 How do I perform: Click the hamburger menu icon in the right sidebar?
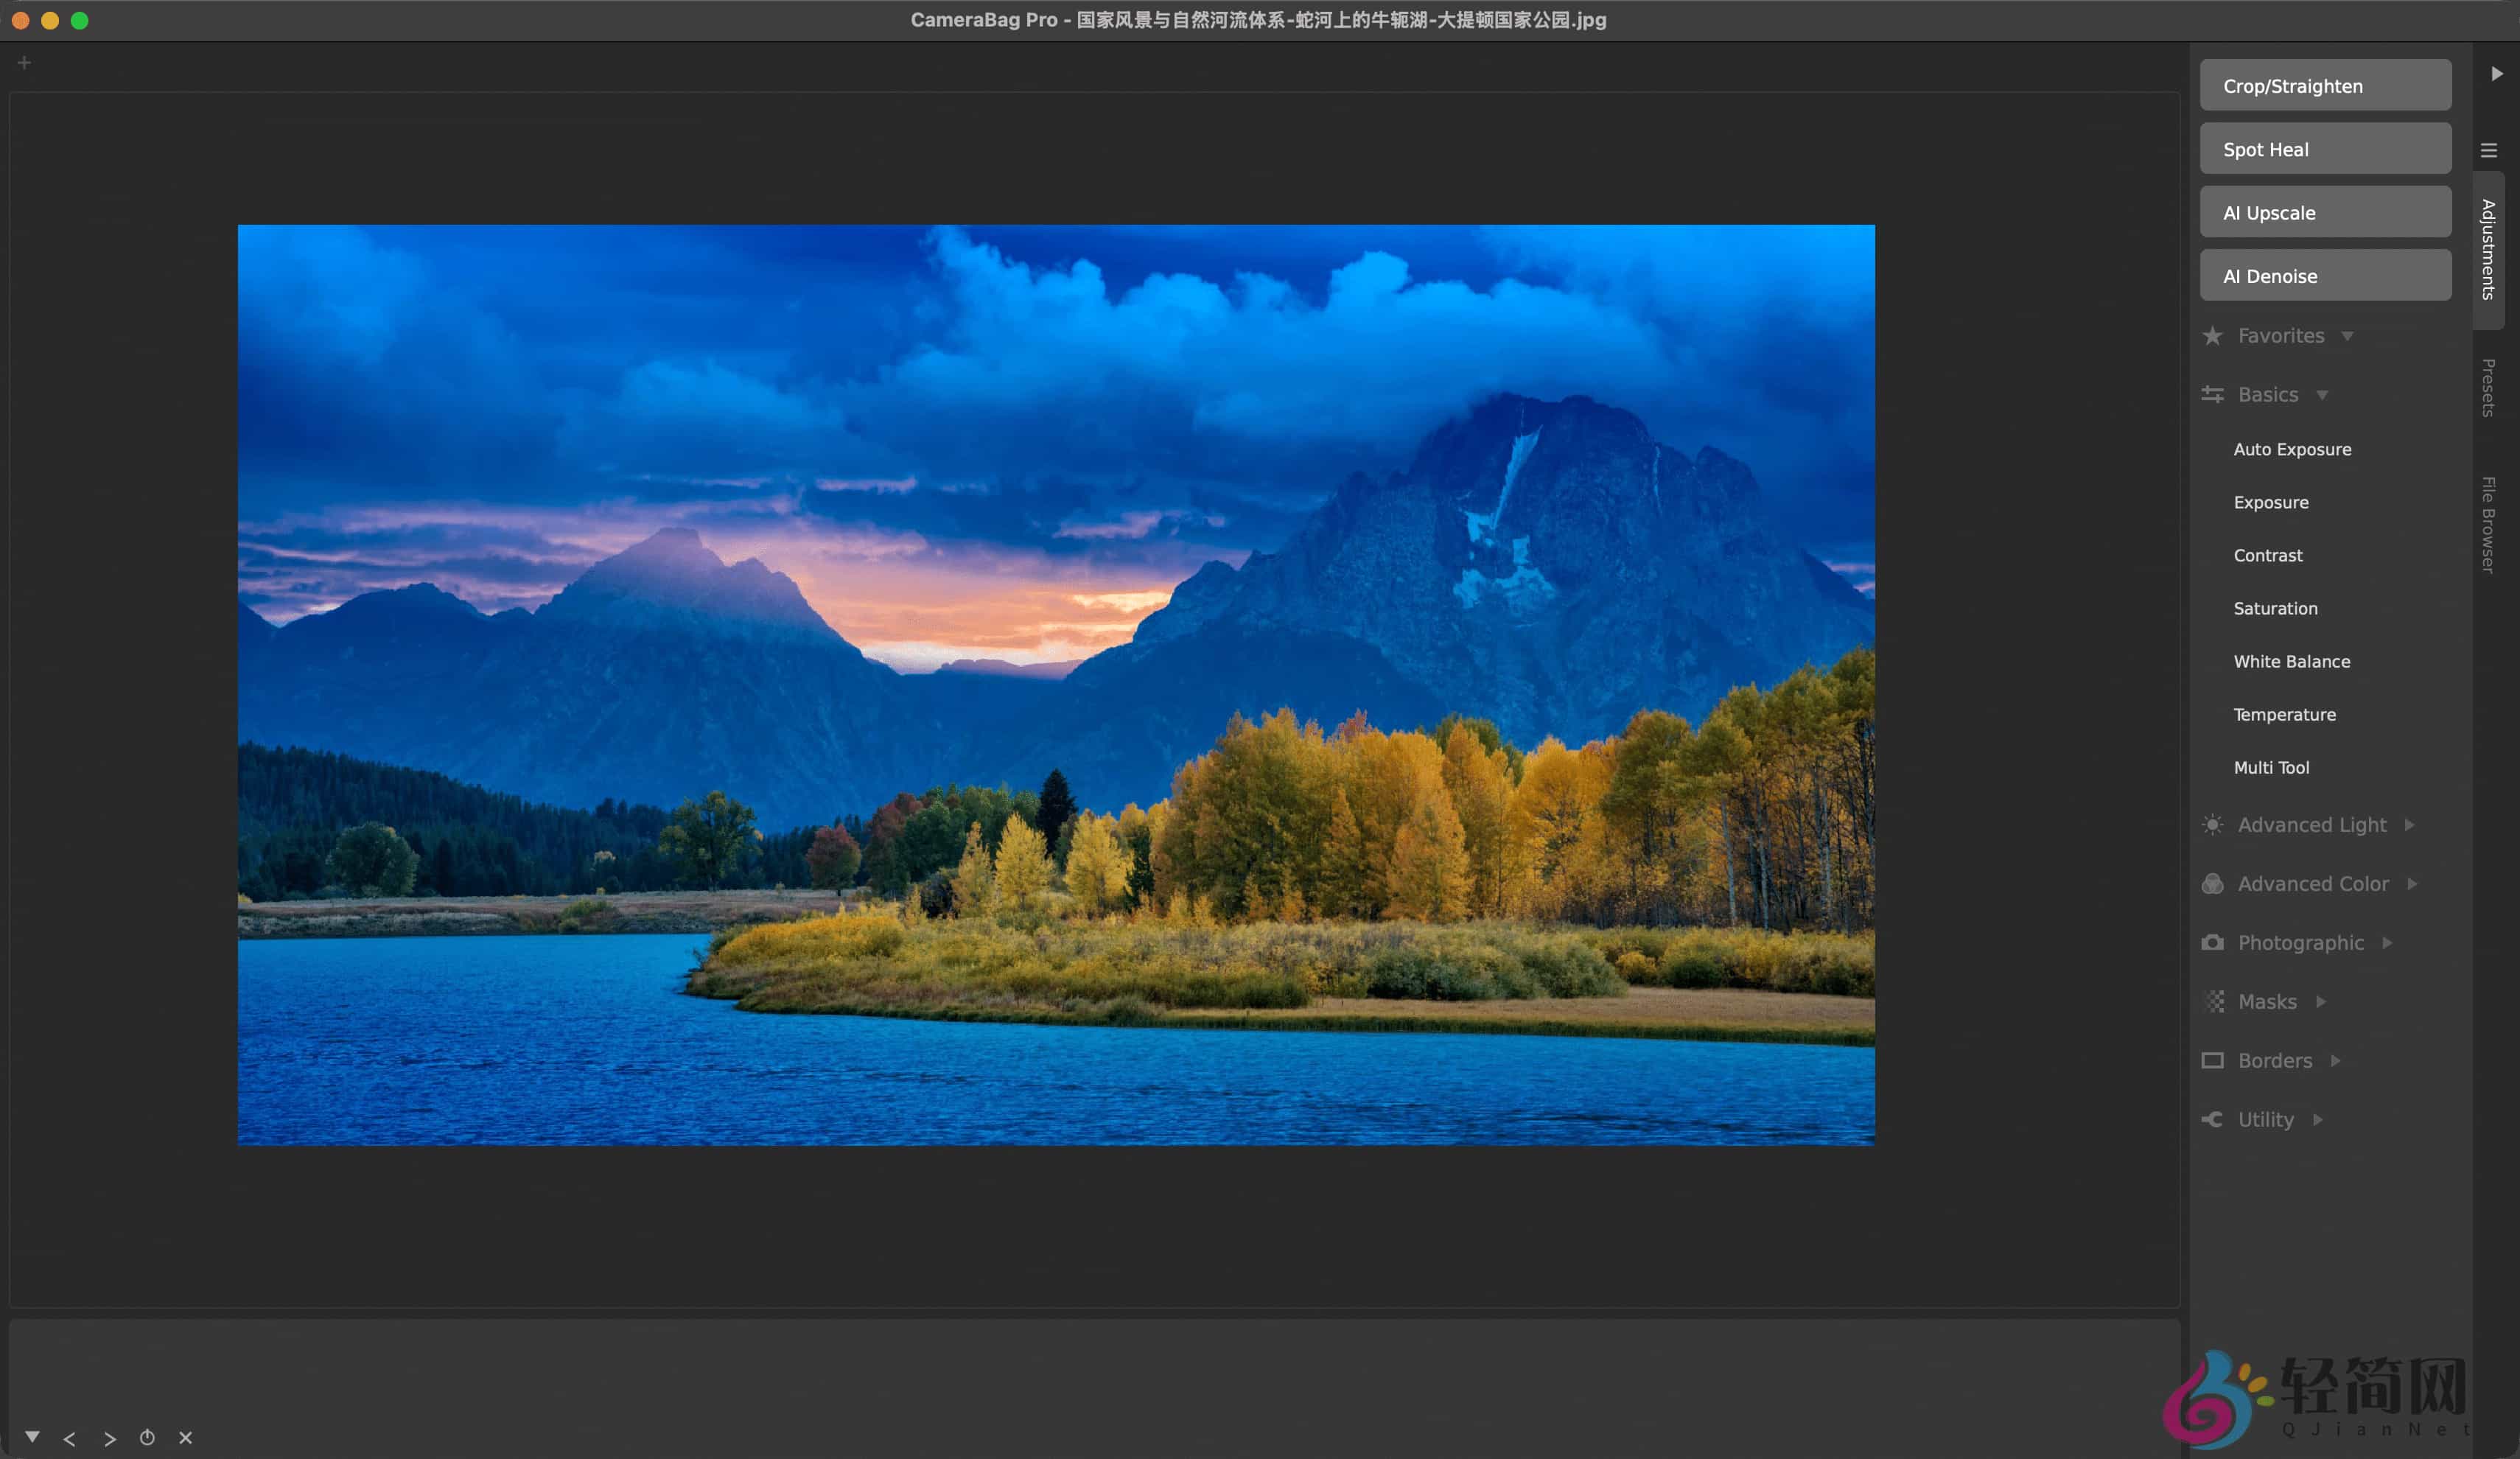[2489, 150]
